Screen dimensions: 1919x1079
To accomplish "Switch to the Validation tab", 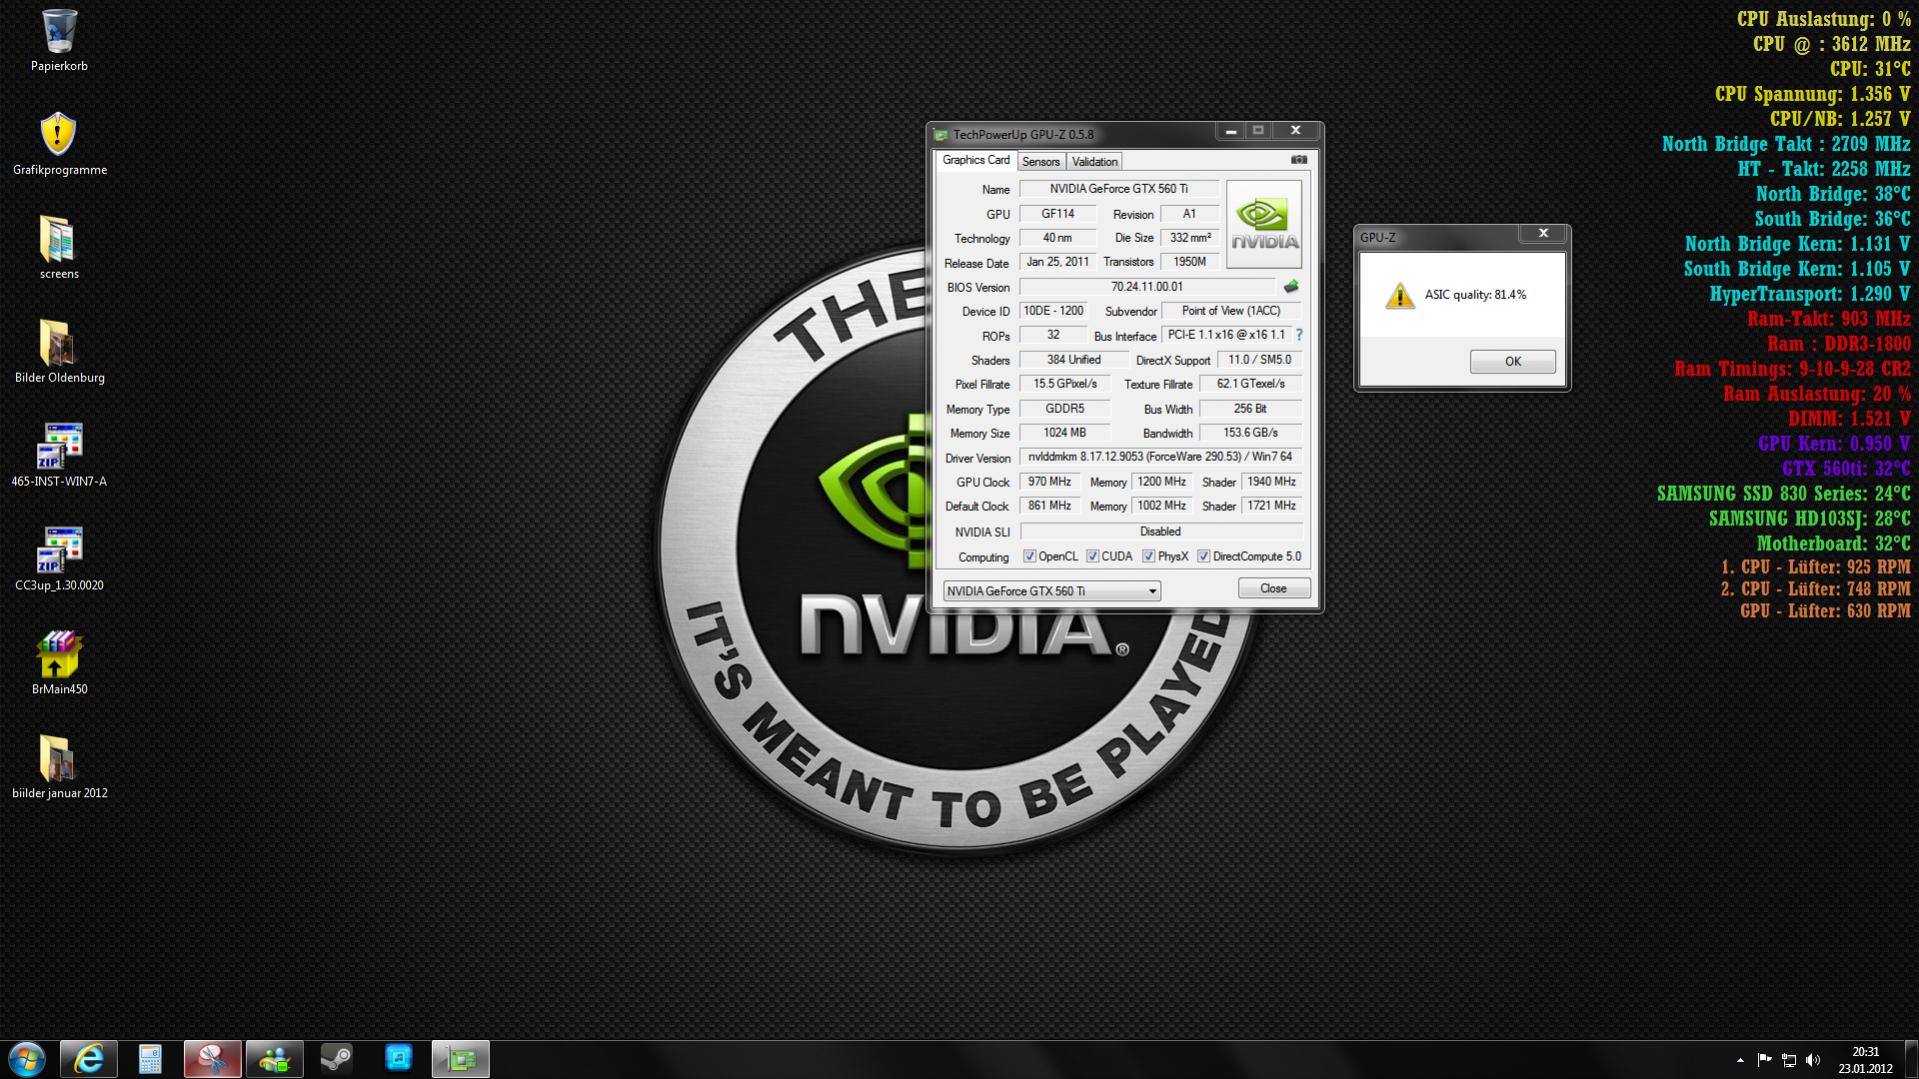I will pyautogui.click(x=1094, y=161).
